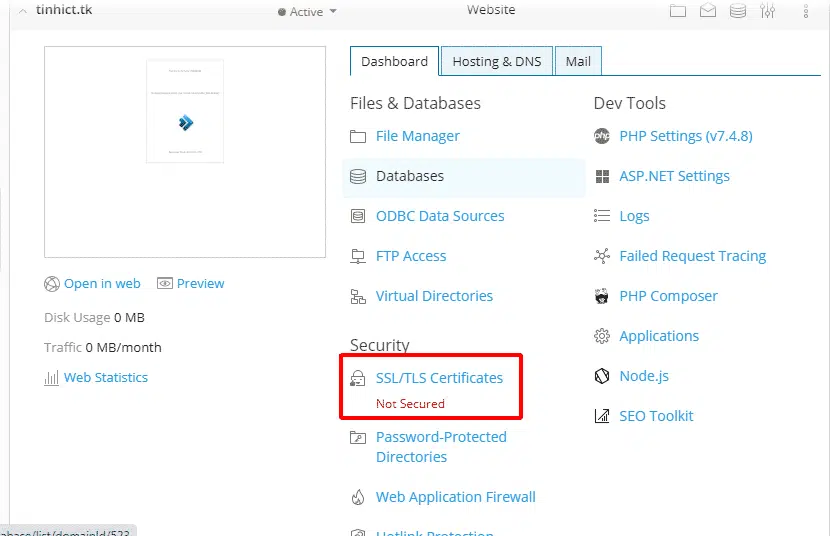Viewport: 830px width, 536px height.
Task: Click the Preview link
Action: point(201,284)
